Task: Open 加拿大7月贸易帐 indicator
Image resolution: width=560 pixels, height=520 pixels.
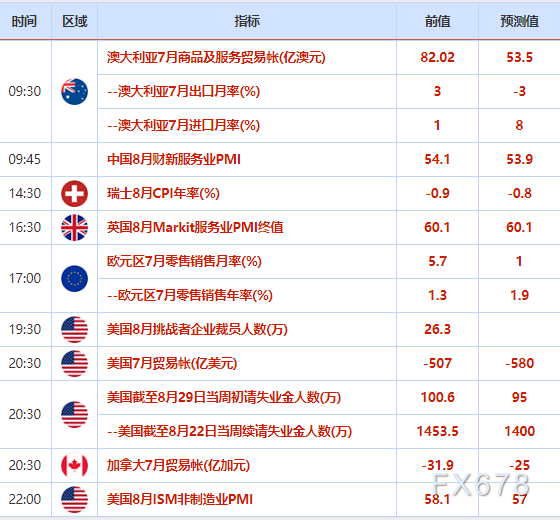Action: 178,465
